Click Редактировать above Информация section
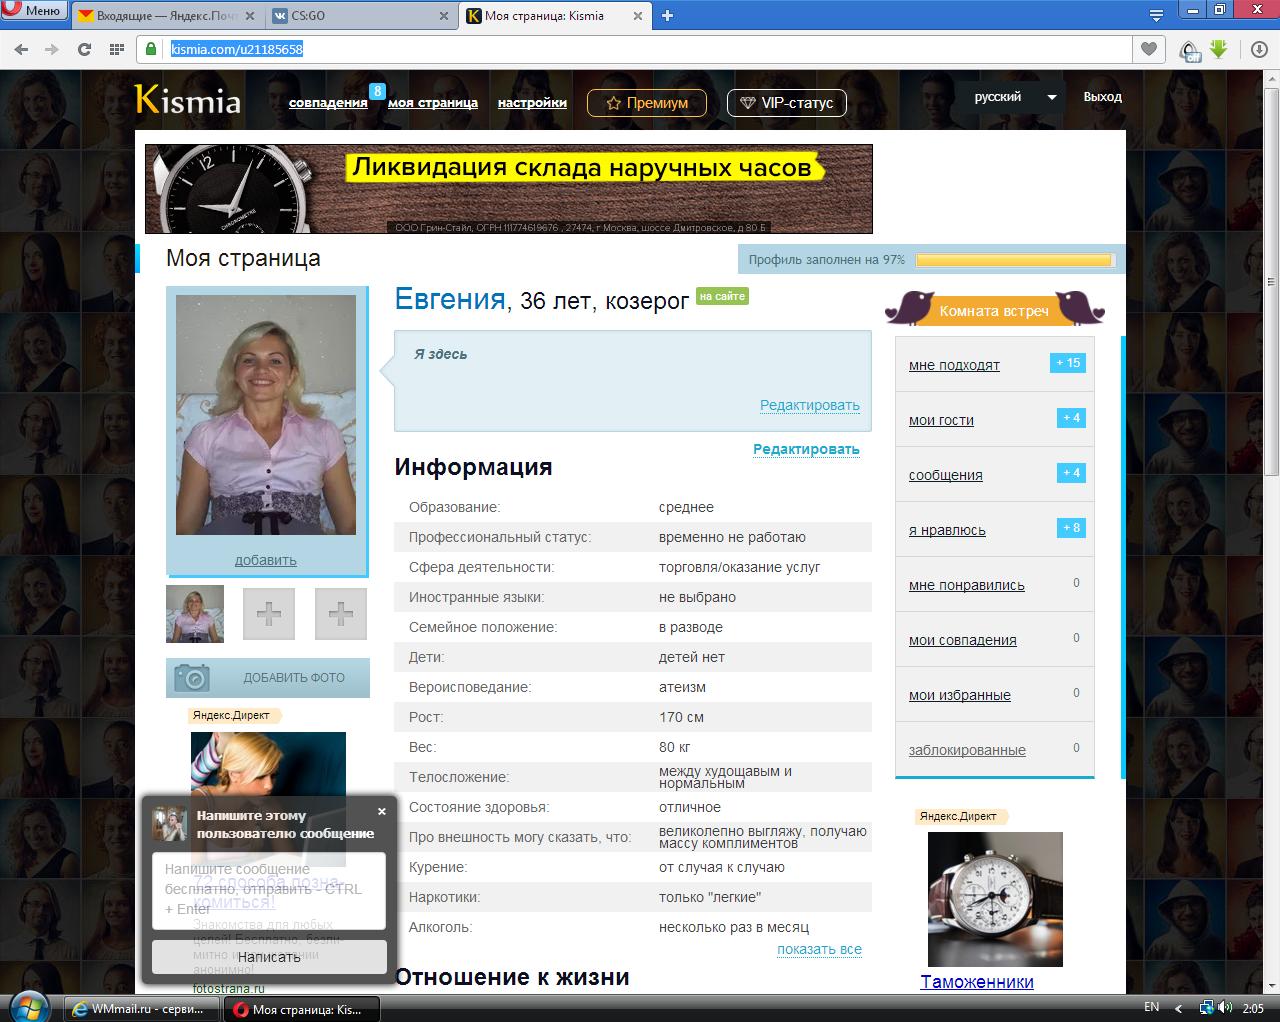1280x1022 pixels. pos(806,450)
